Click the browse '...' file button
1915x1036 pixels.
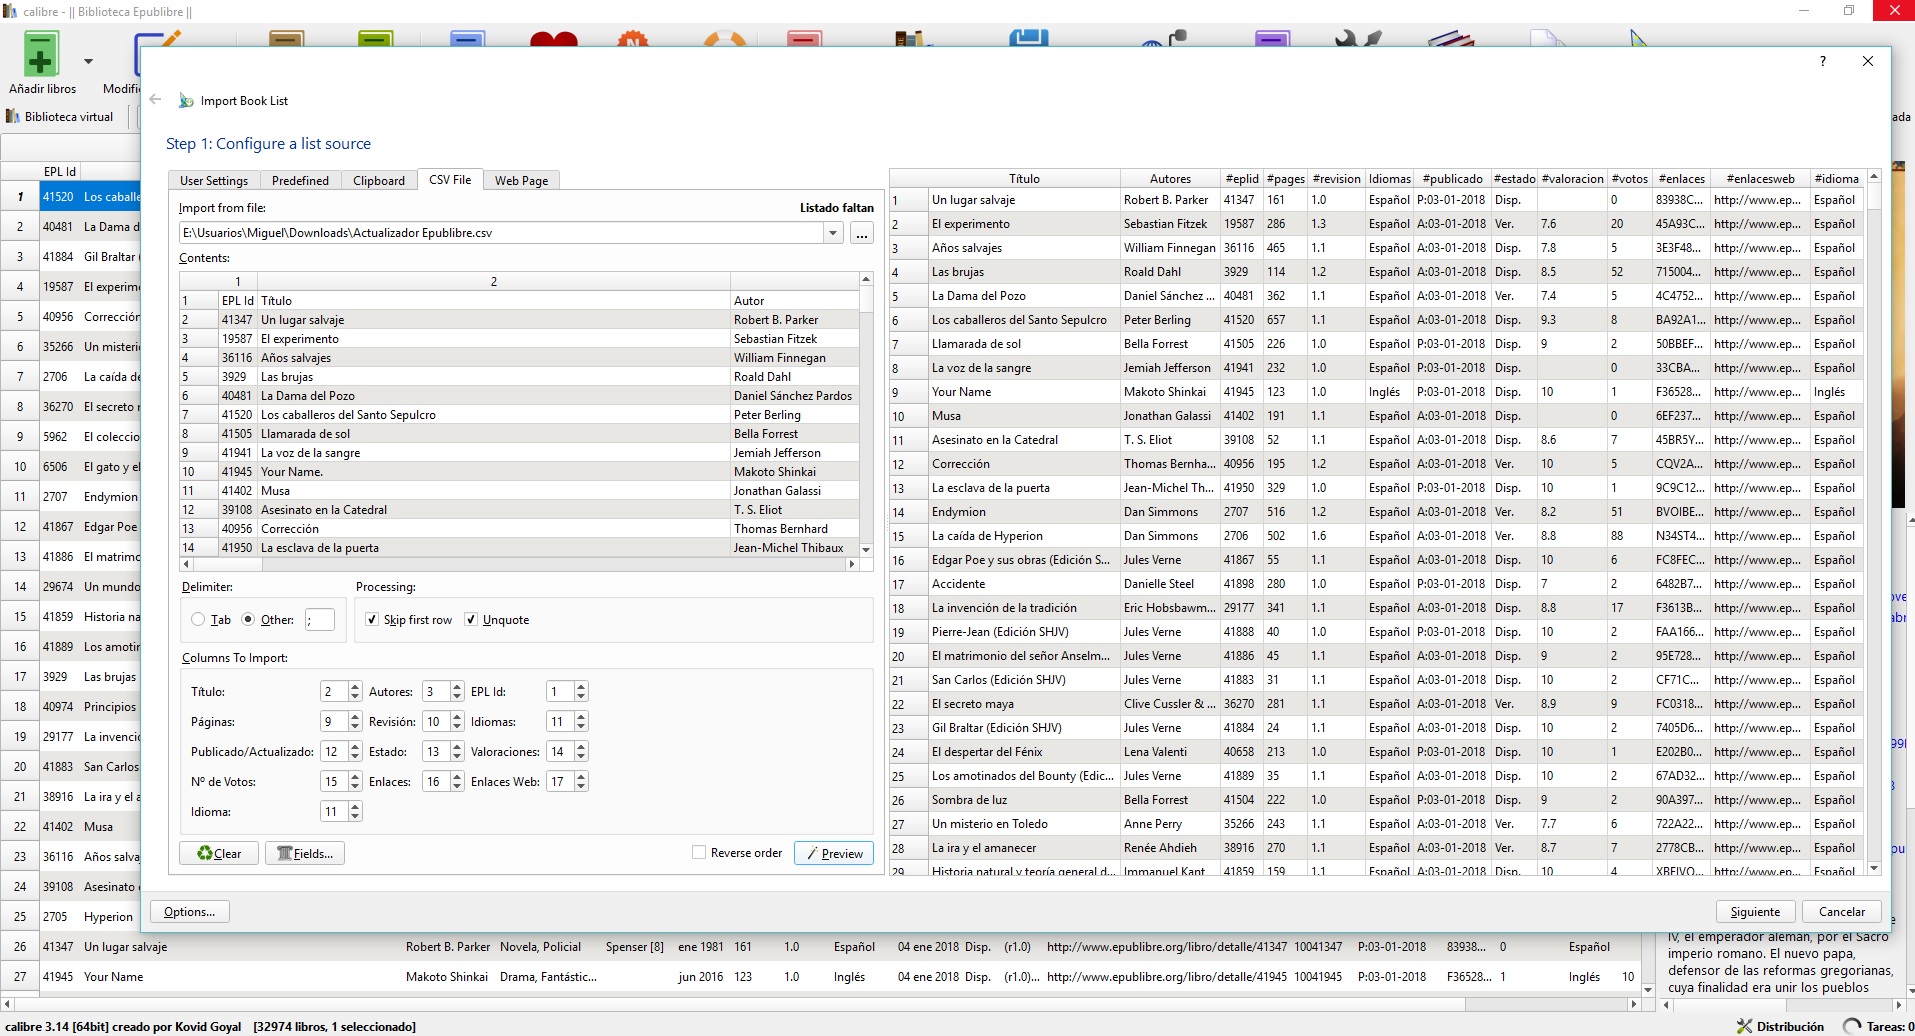click(x=862, y=233)
